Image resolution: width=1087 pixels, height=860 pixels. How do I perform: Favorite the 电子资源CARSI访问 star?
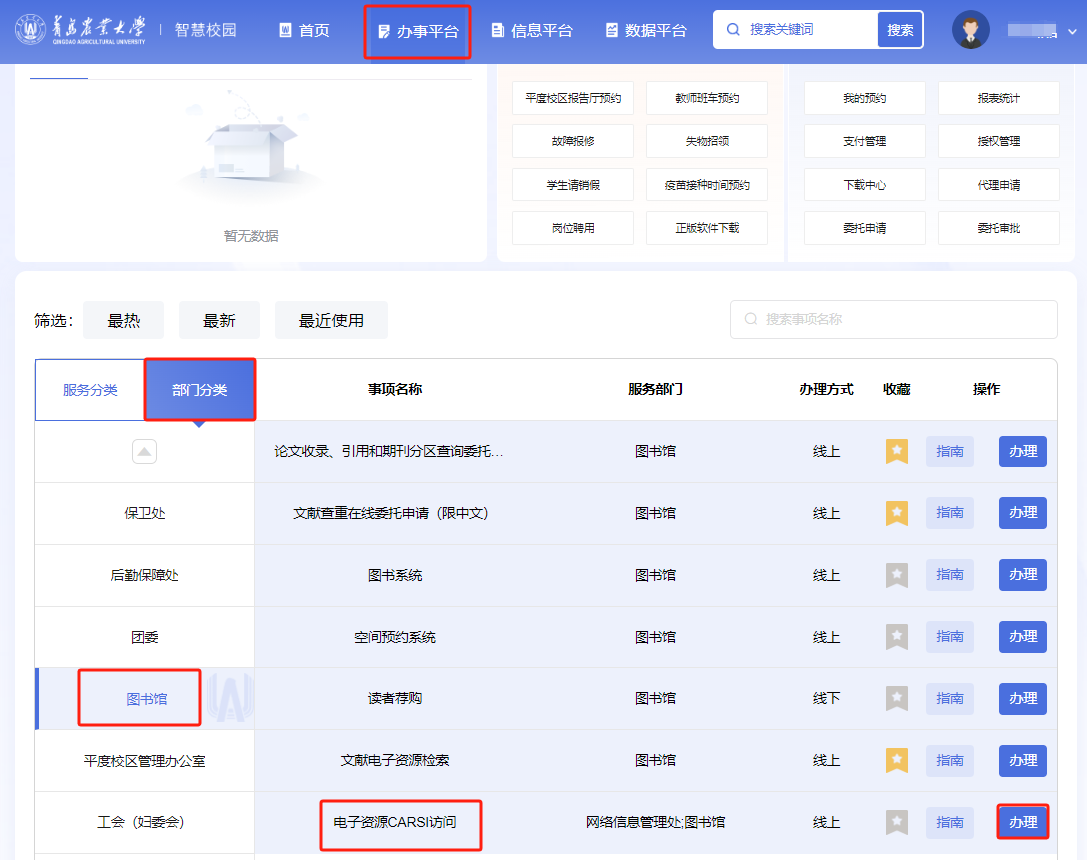[x=897, y=822]
